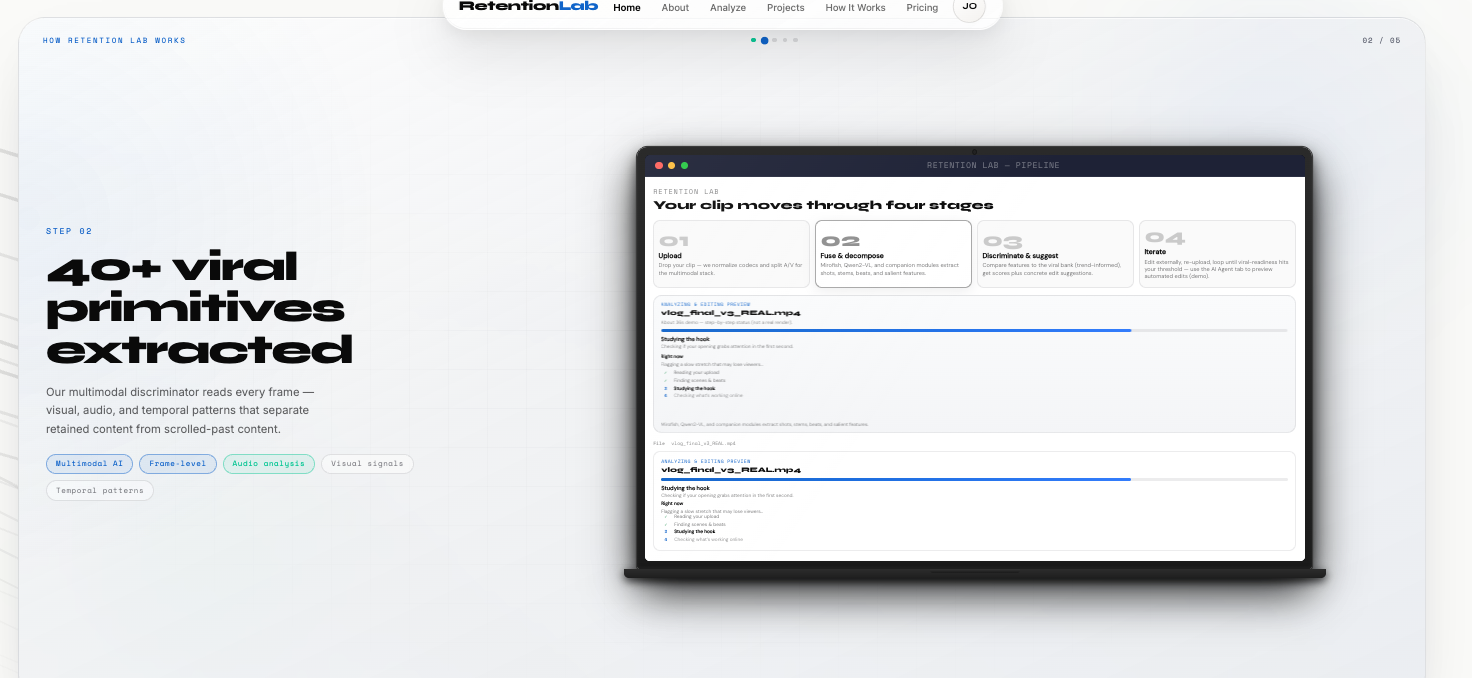The height and width of the screenshot is (678, 1472).
Task: Select How It Works in navbar
Action: tap(855, 8)
